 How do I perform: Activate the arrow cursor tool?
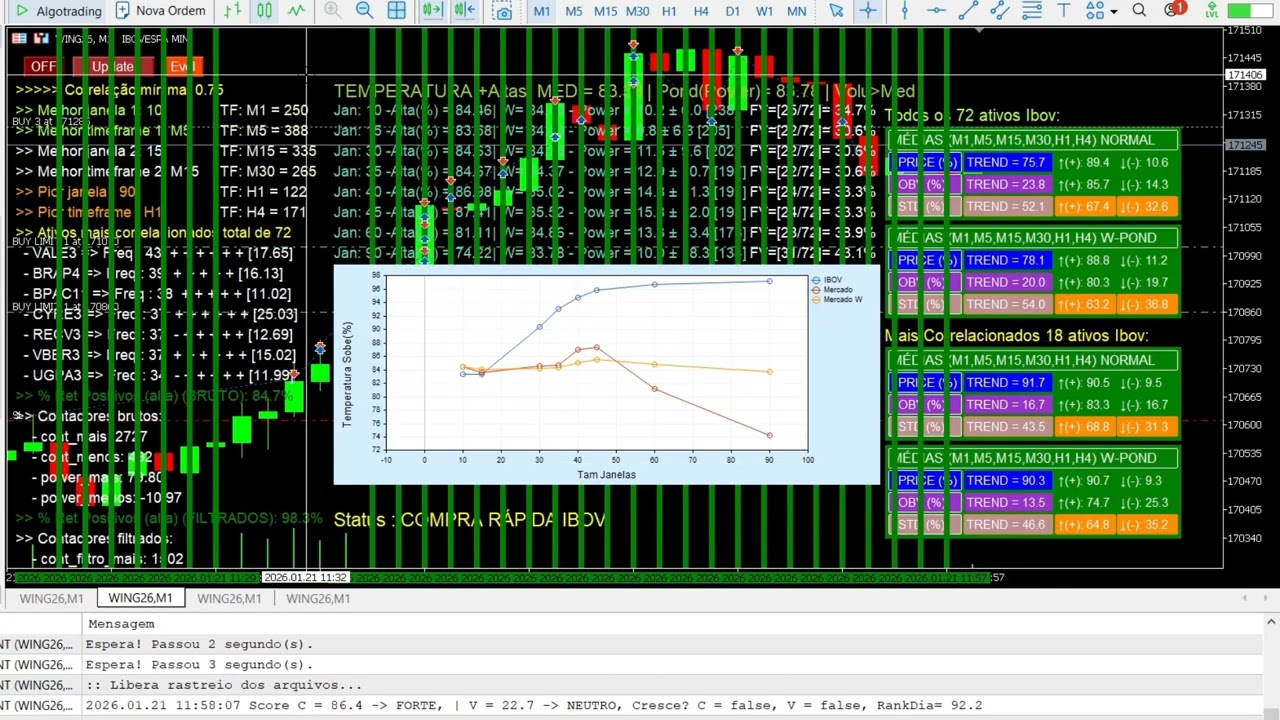(836, 11)
